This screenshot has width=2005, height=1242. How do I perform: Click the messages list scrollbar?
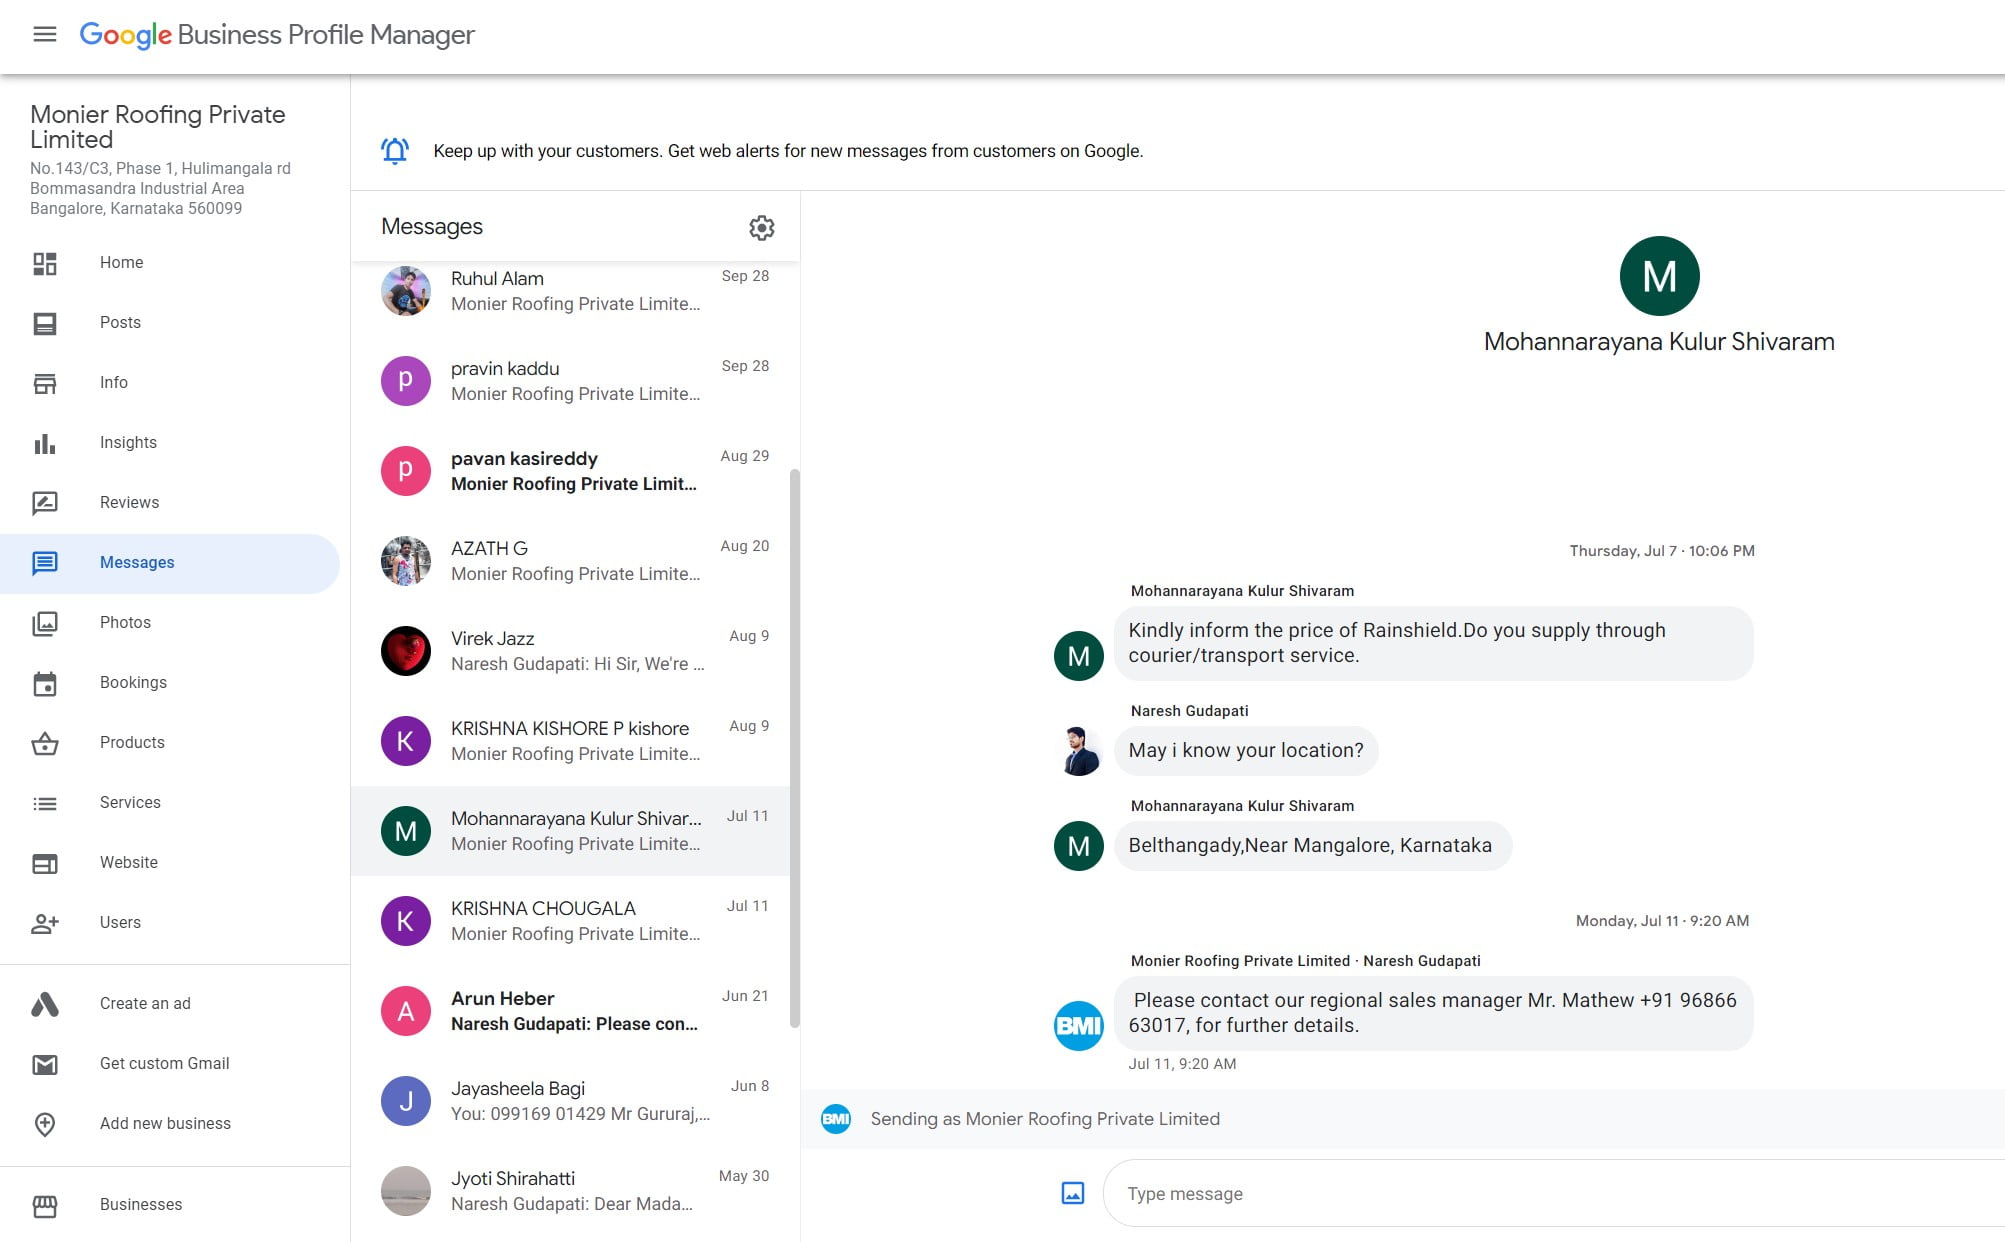[795, 748]
